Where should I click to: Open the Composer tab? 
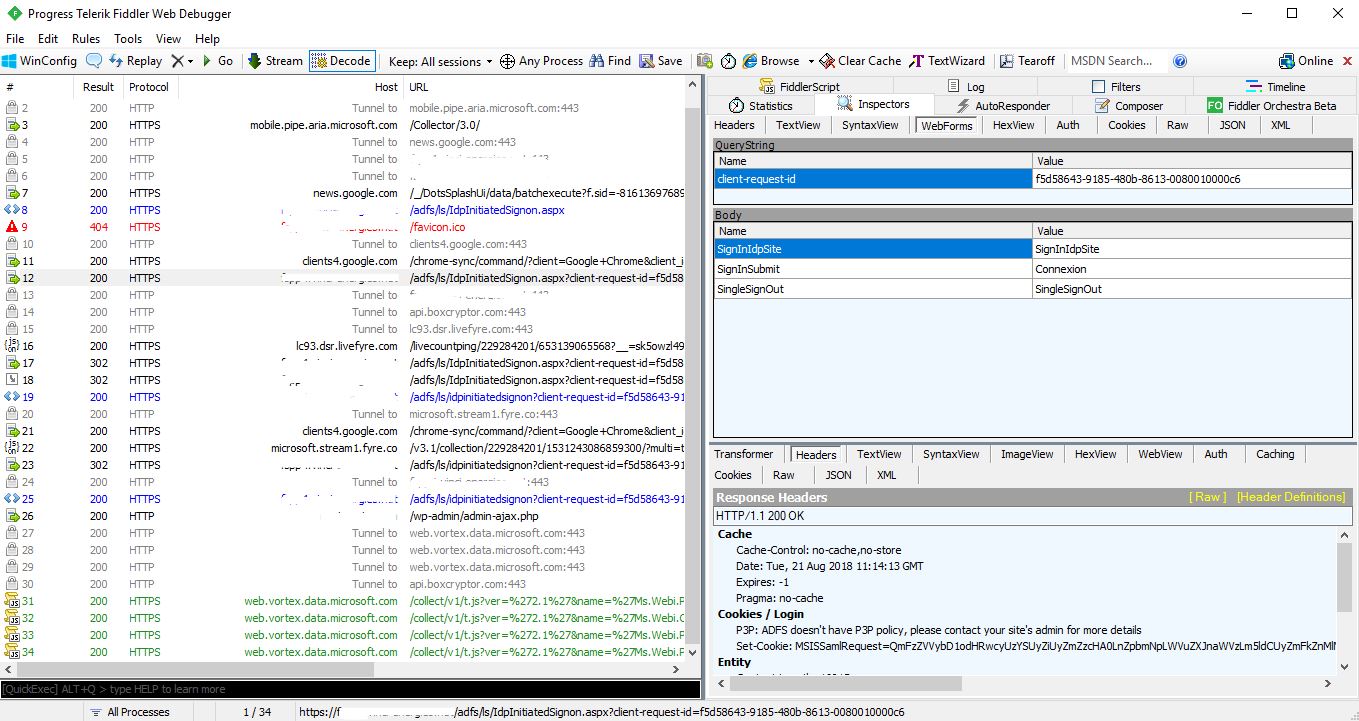1129,105
